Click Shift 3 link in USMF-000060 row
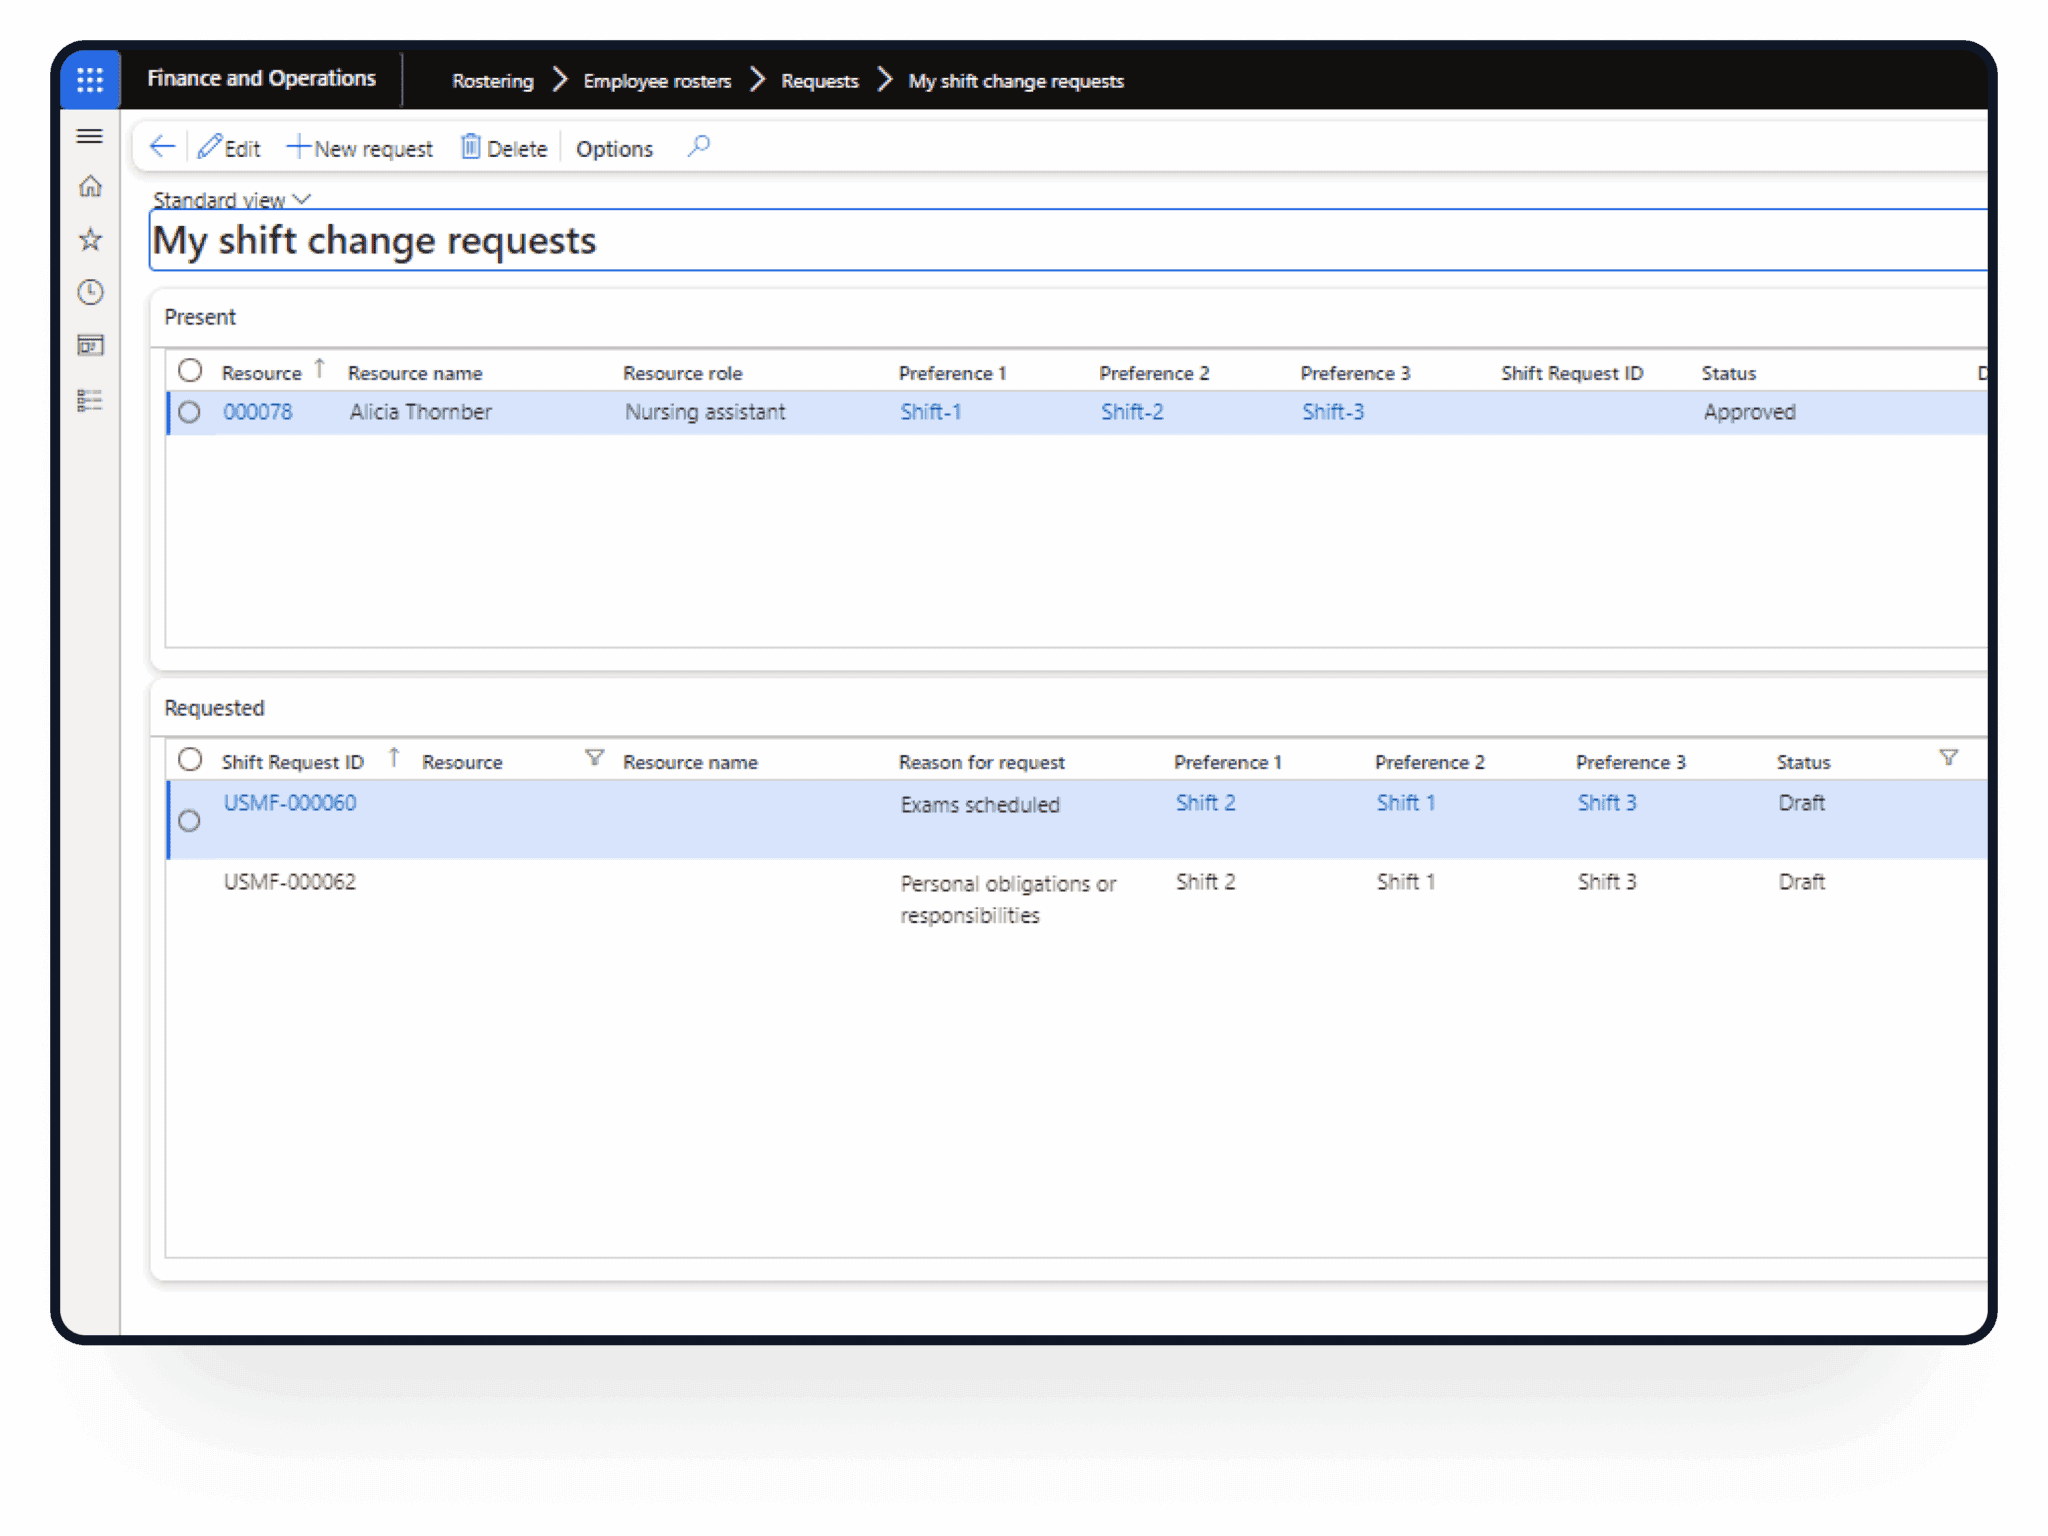 tap(1607, 803)
